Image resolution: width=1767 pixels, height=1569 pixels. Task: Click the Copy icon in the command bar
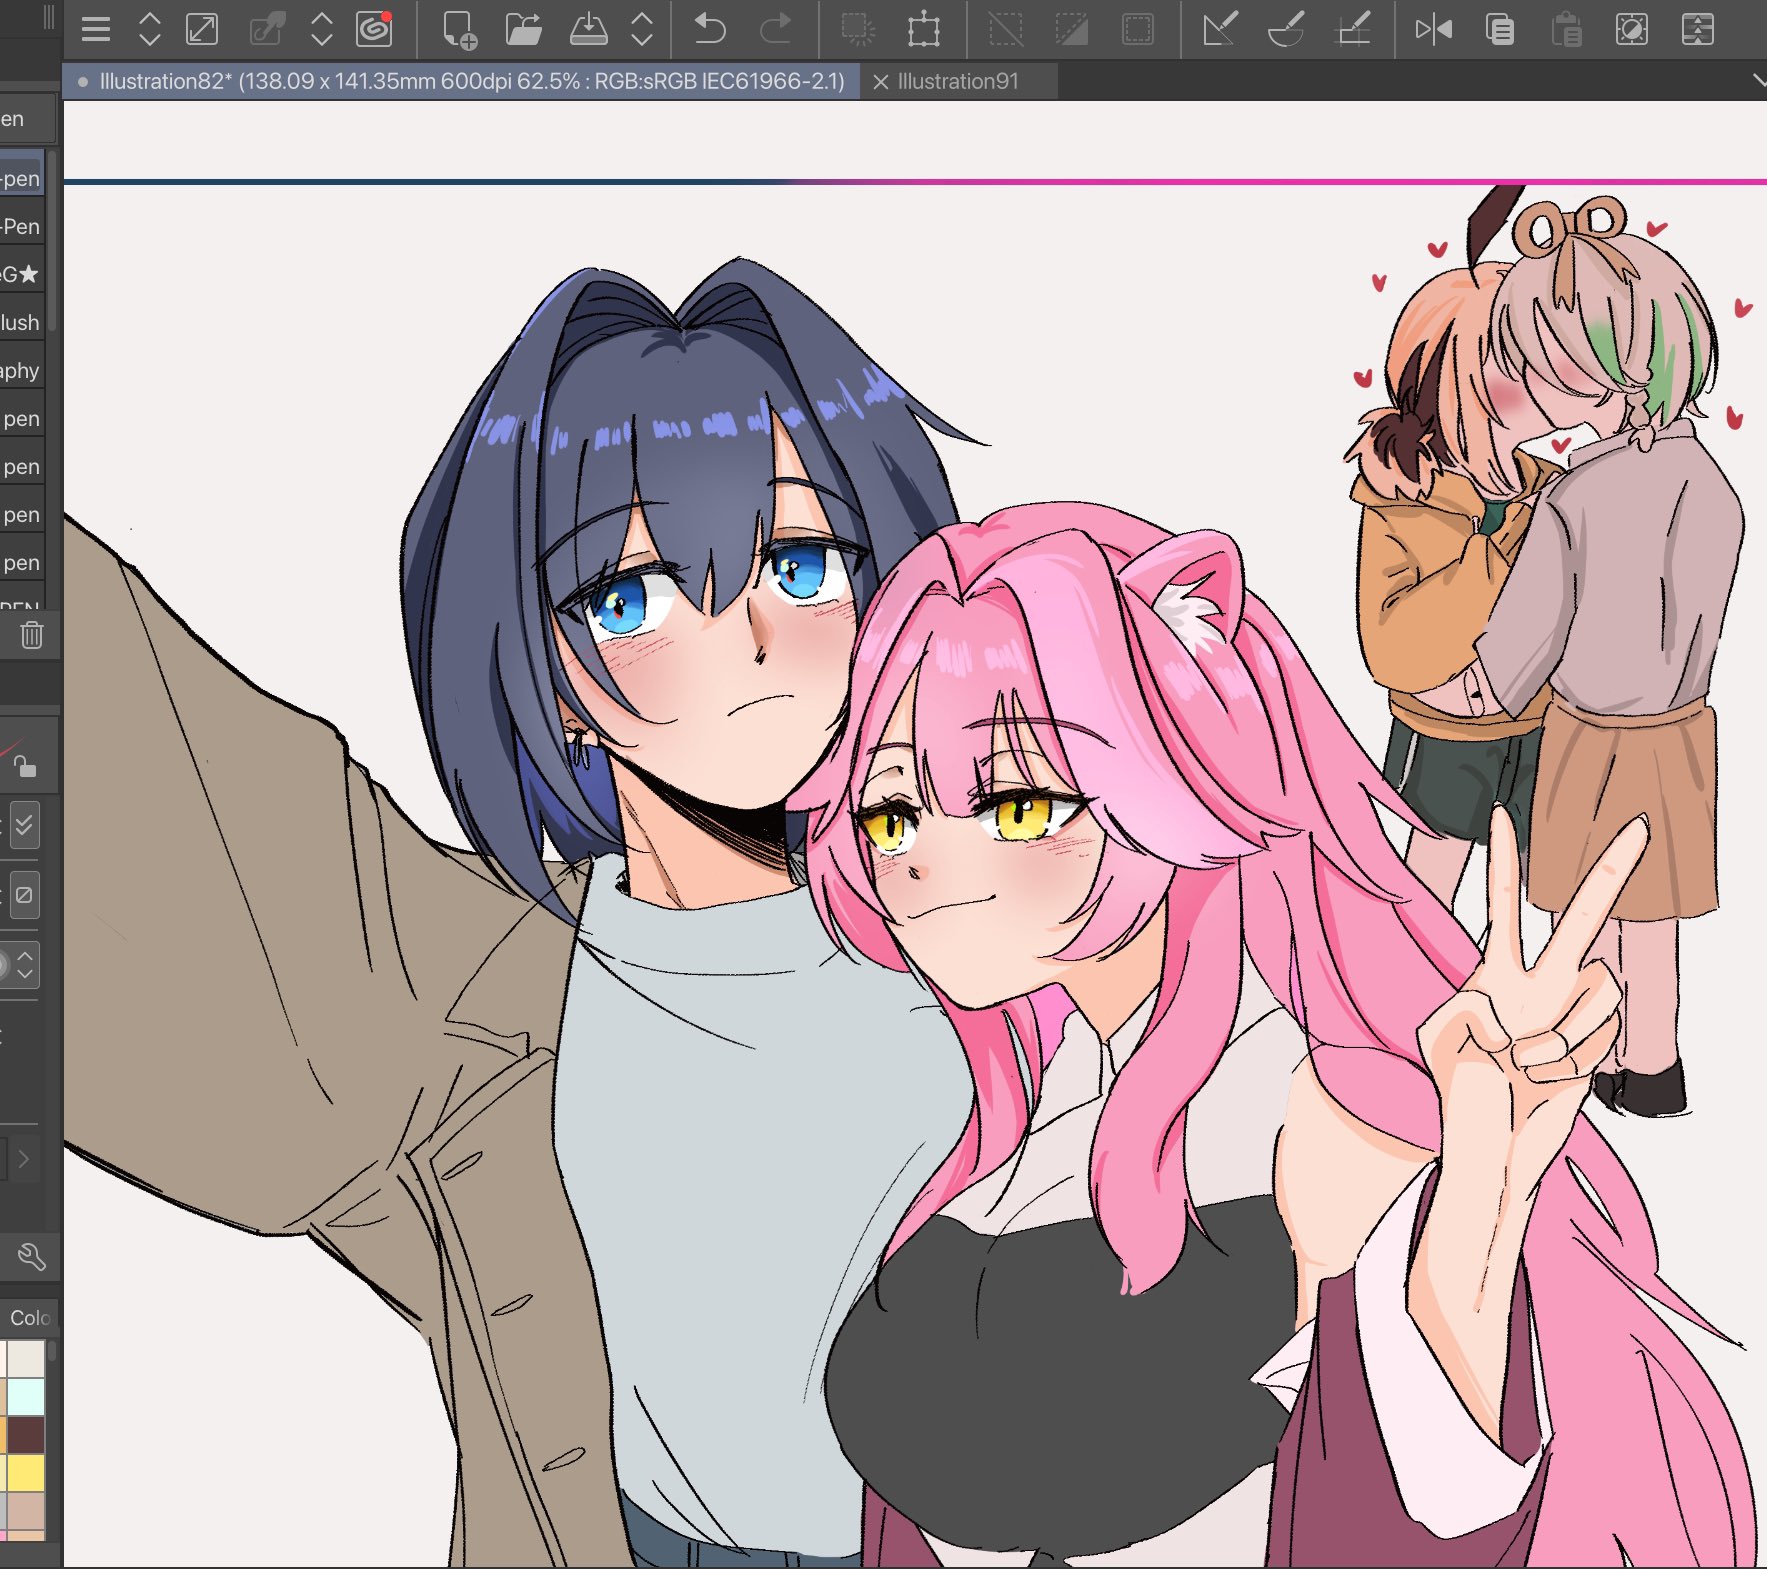tap(1500, 29)
